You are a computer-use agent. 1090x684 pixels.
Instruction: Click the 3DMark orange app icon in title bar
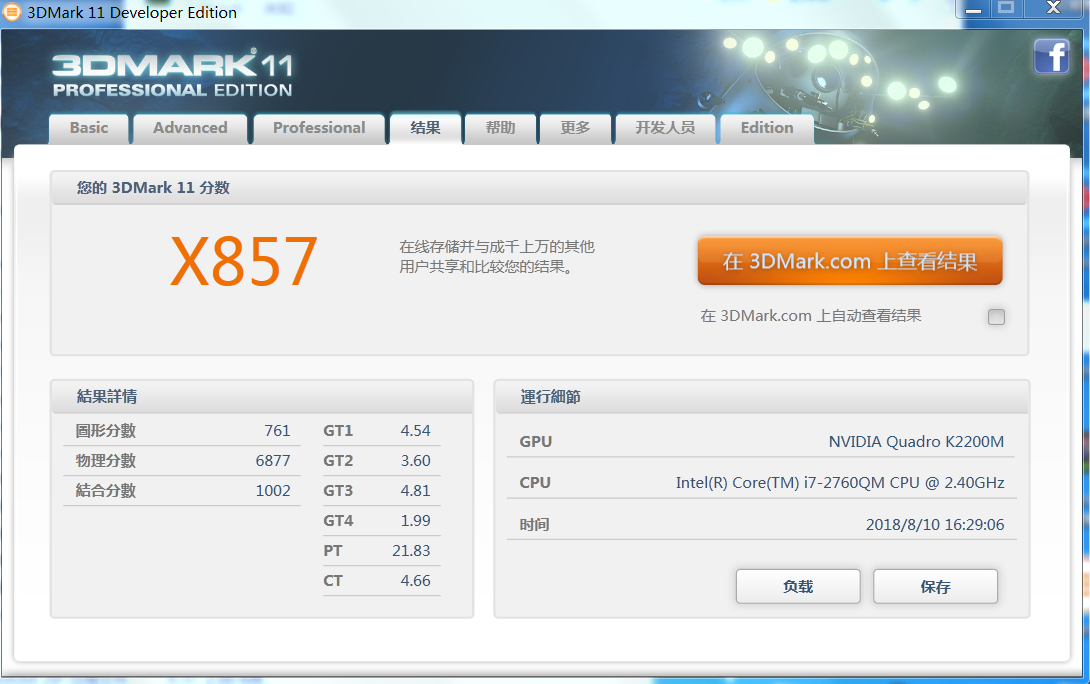(x=12, y=12)
